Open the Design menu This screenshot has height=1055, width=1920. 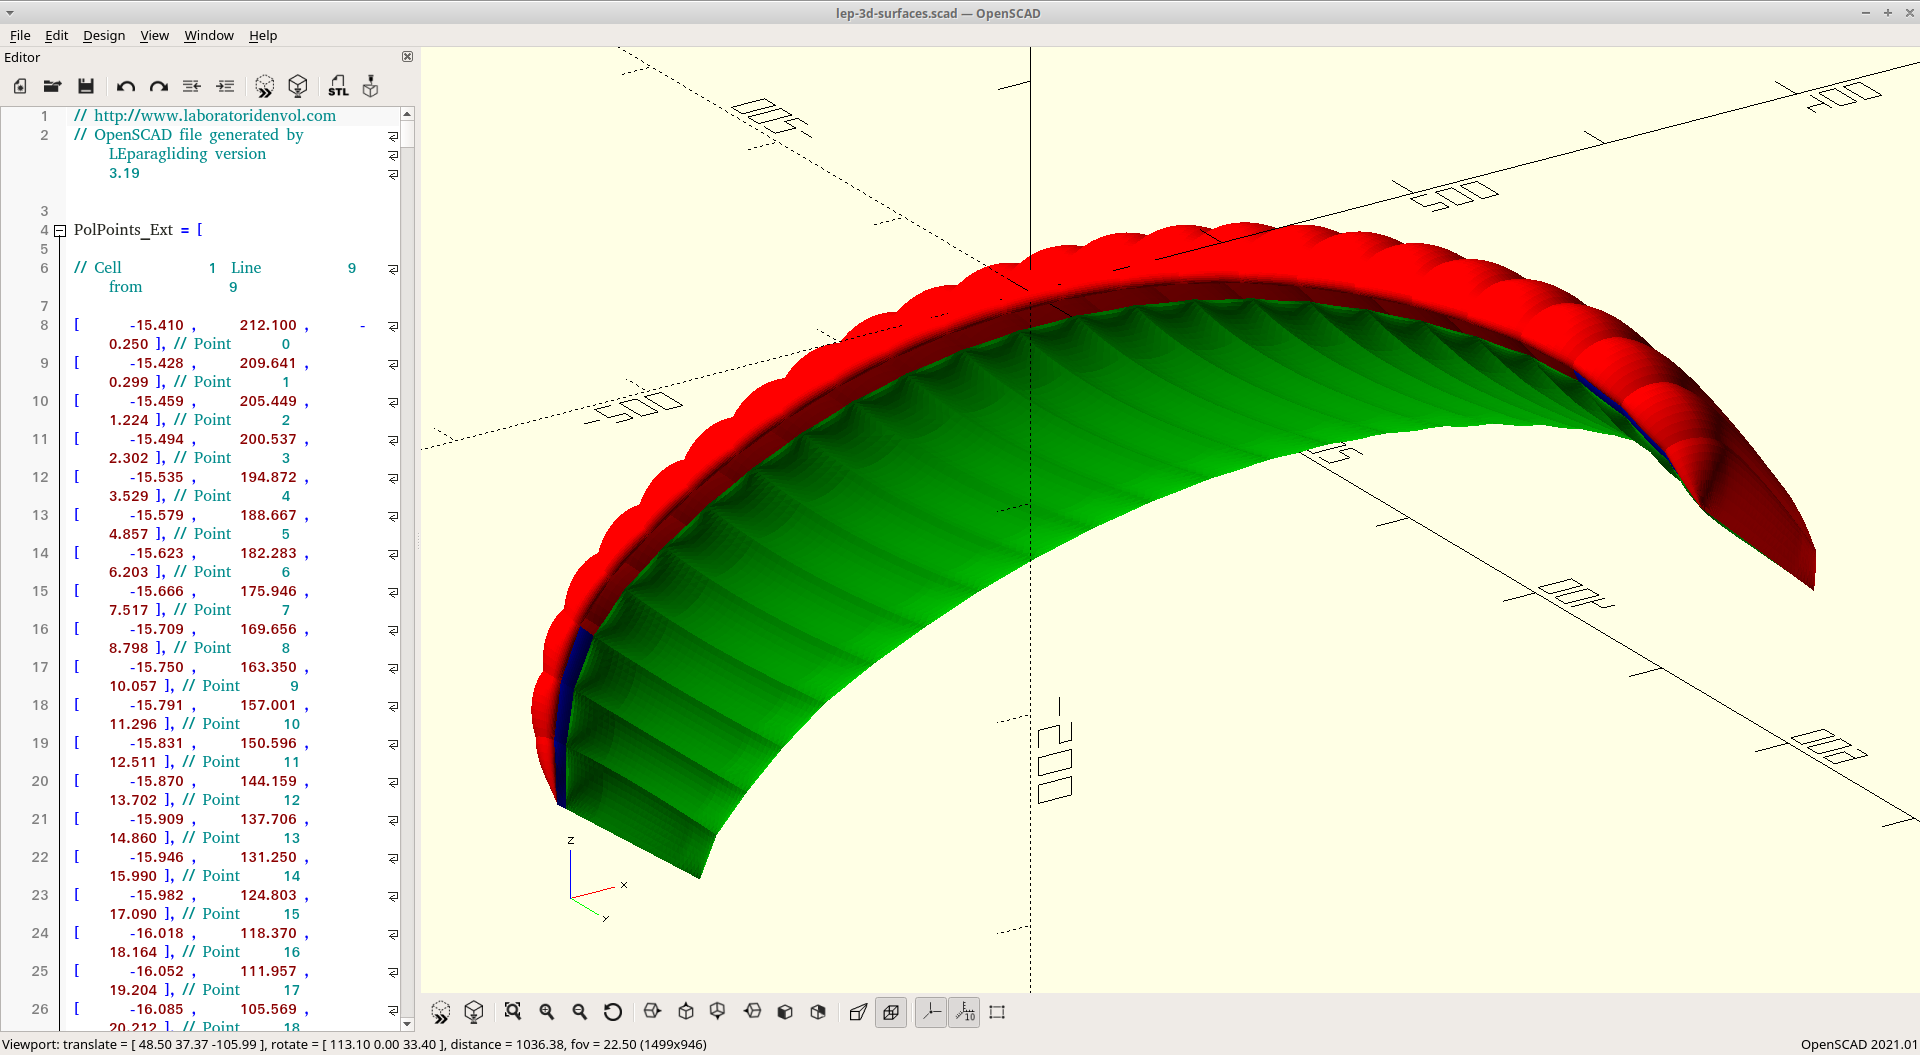pyautogui.click(x=104, y=35)
